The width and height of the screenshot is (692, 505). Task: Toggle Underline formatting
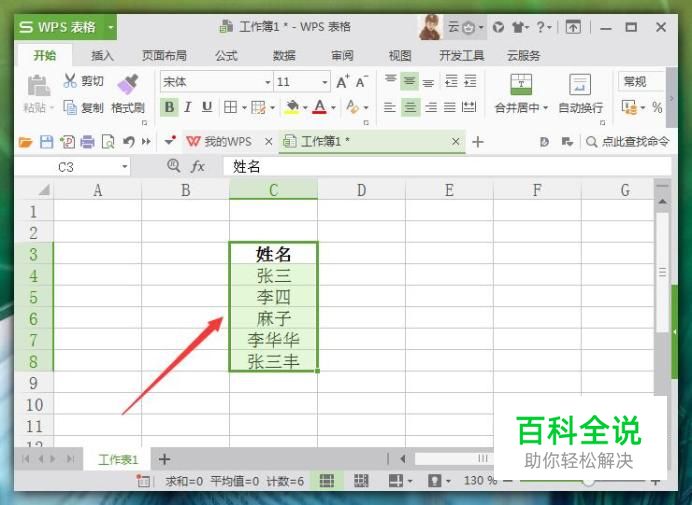207,107
